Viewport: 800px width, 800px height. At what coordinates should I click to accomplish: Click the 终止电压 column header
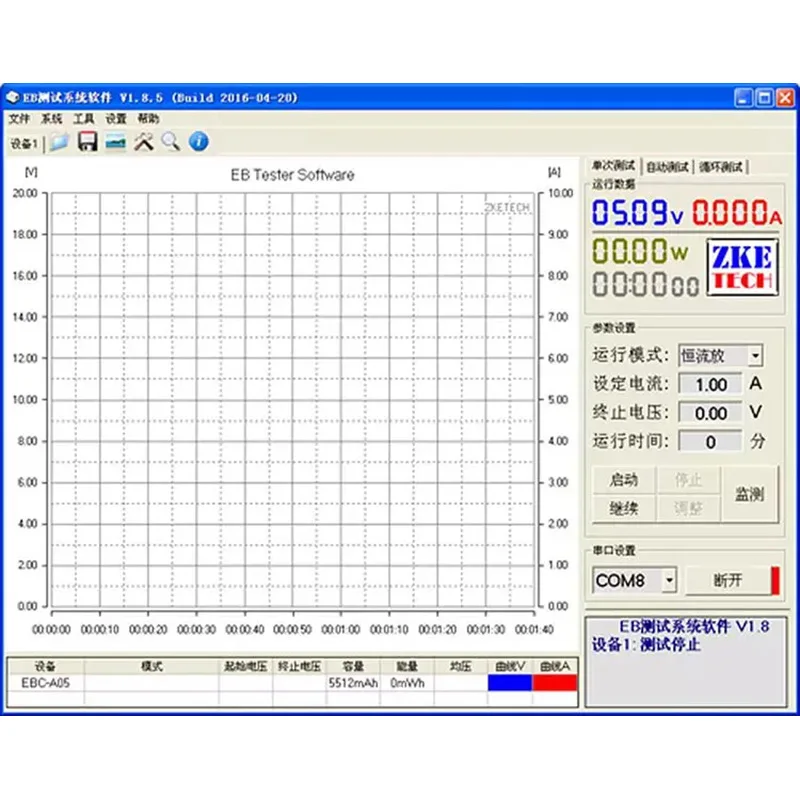(x=299, y=666)
